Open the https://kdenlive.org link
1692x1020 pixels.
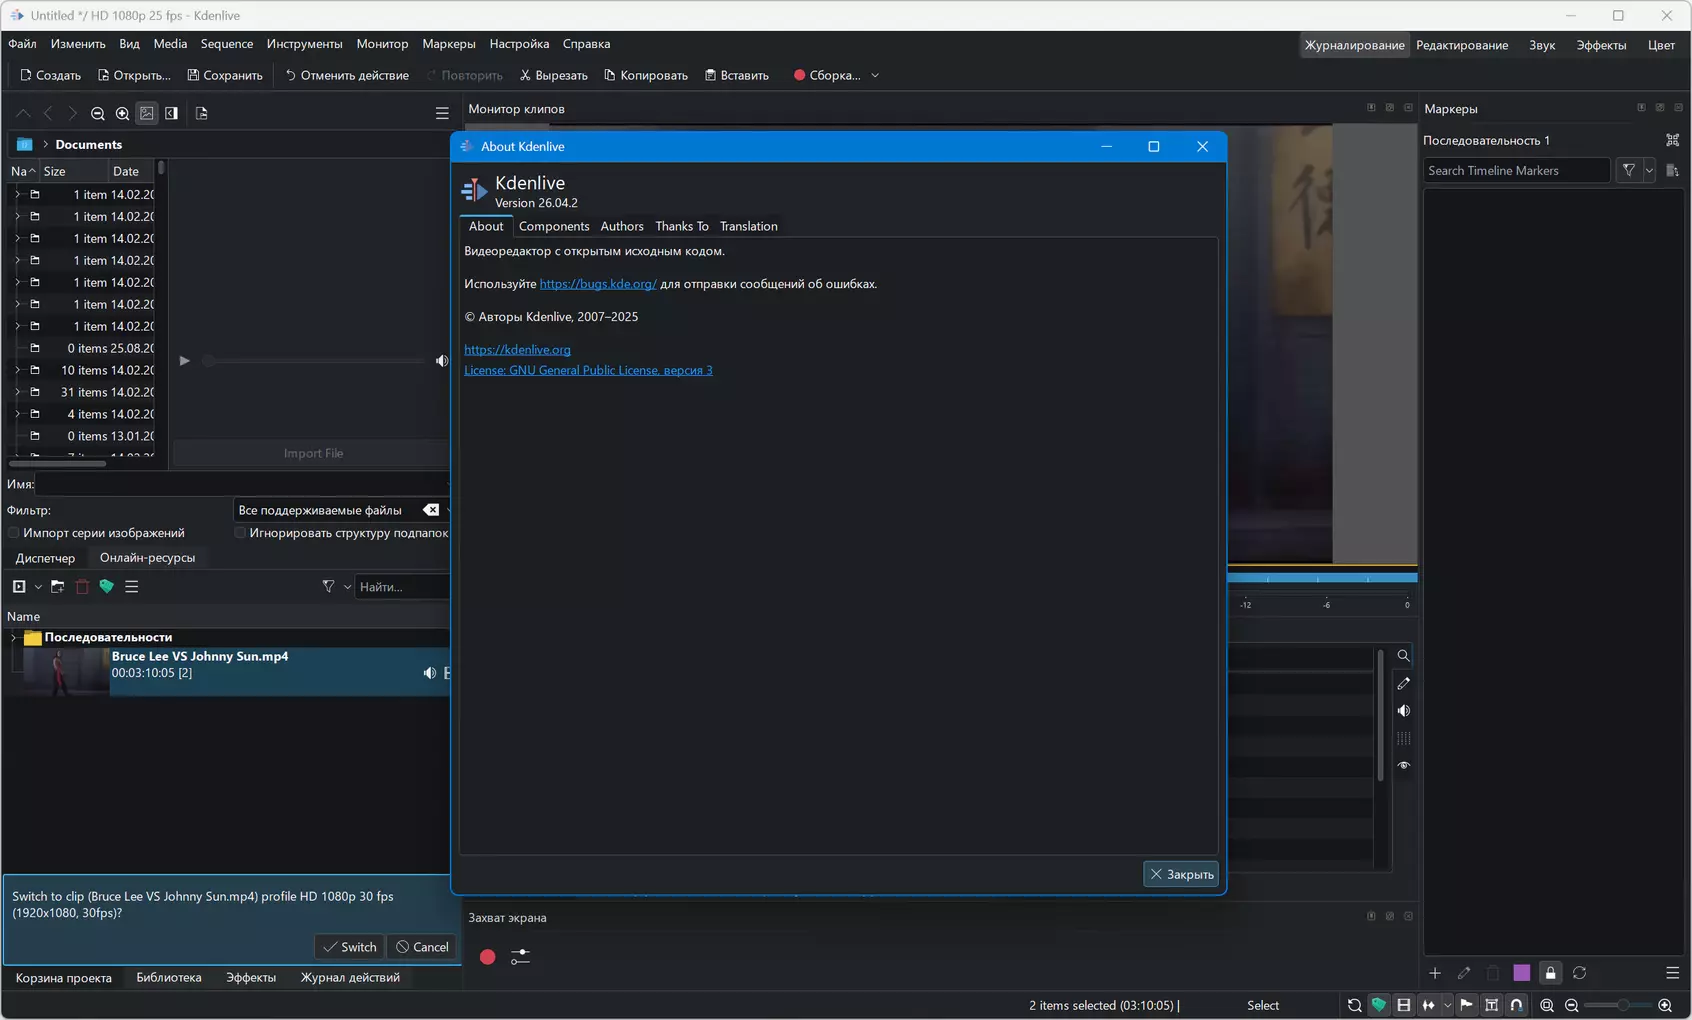tap(517, 350)
